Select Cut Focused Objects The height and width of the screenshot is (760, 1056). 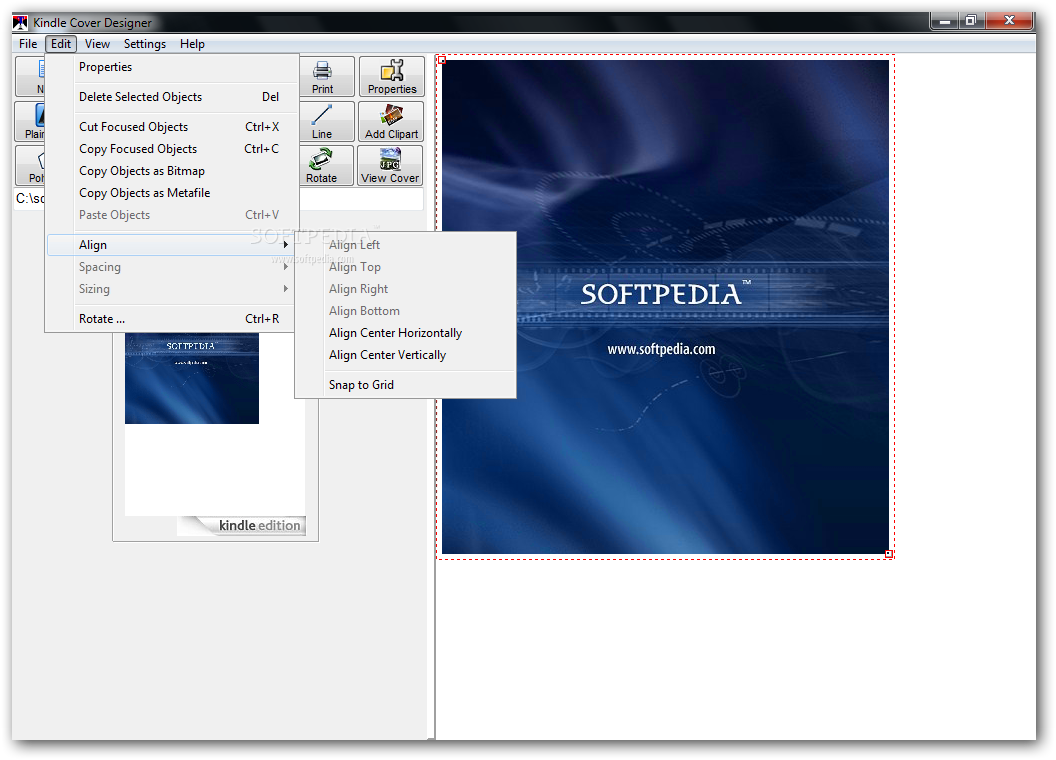172,127
